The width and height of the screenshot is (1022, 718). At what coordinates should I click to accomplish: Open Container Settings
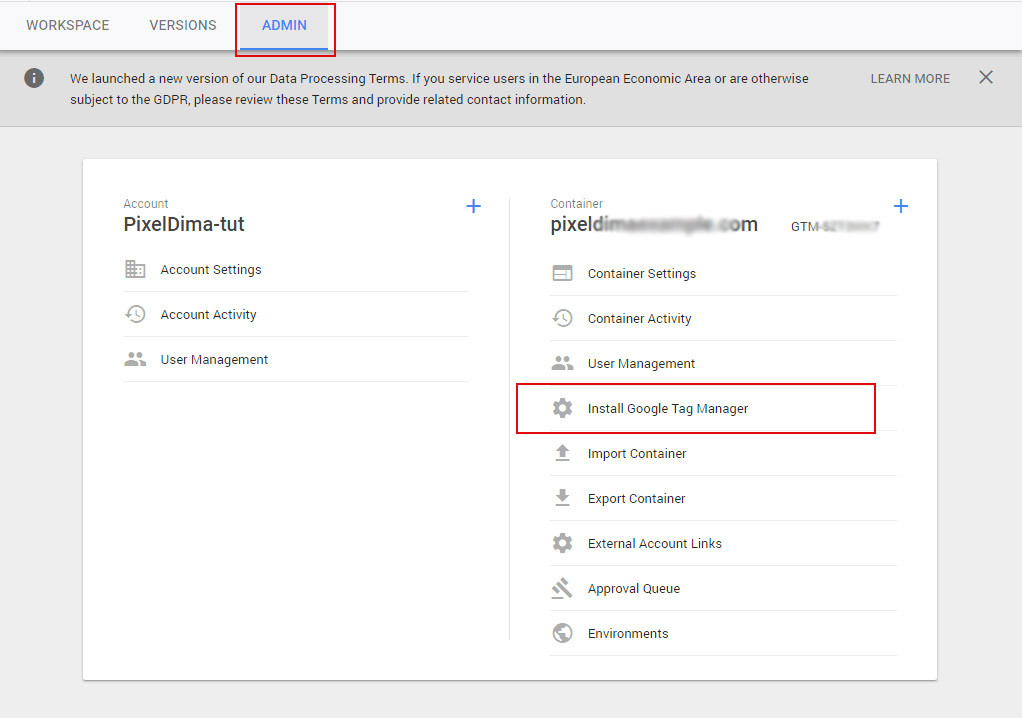point(641,274)
